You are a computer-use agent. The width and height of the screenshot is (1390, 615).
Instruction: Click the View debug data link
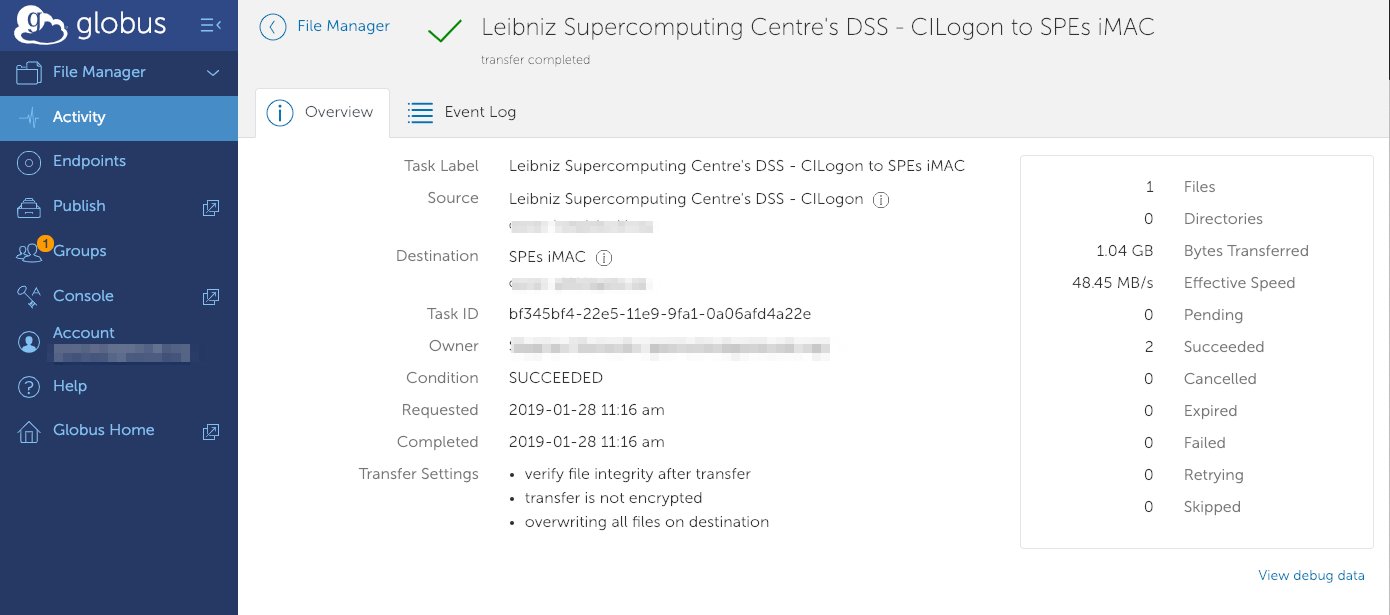pyautogui.click(x=1311, y=575)
